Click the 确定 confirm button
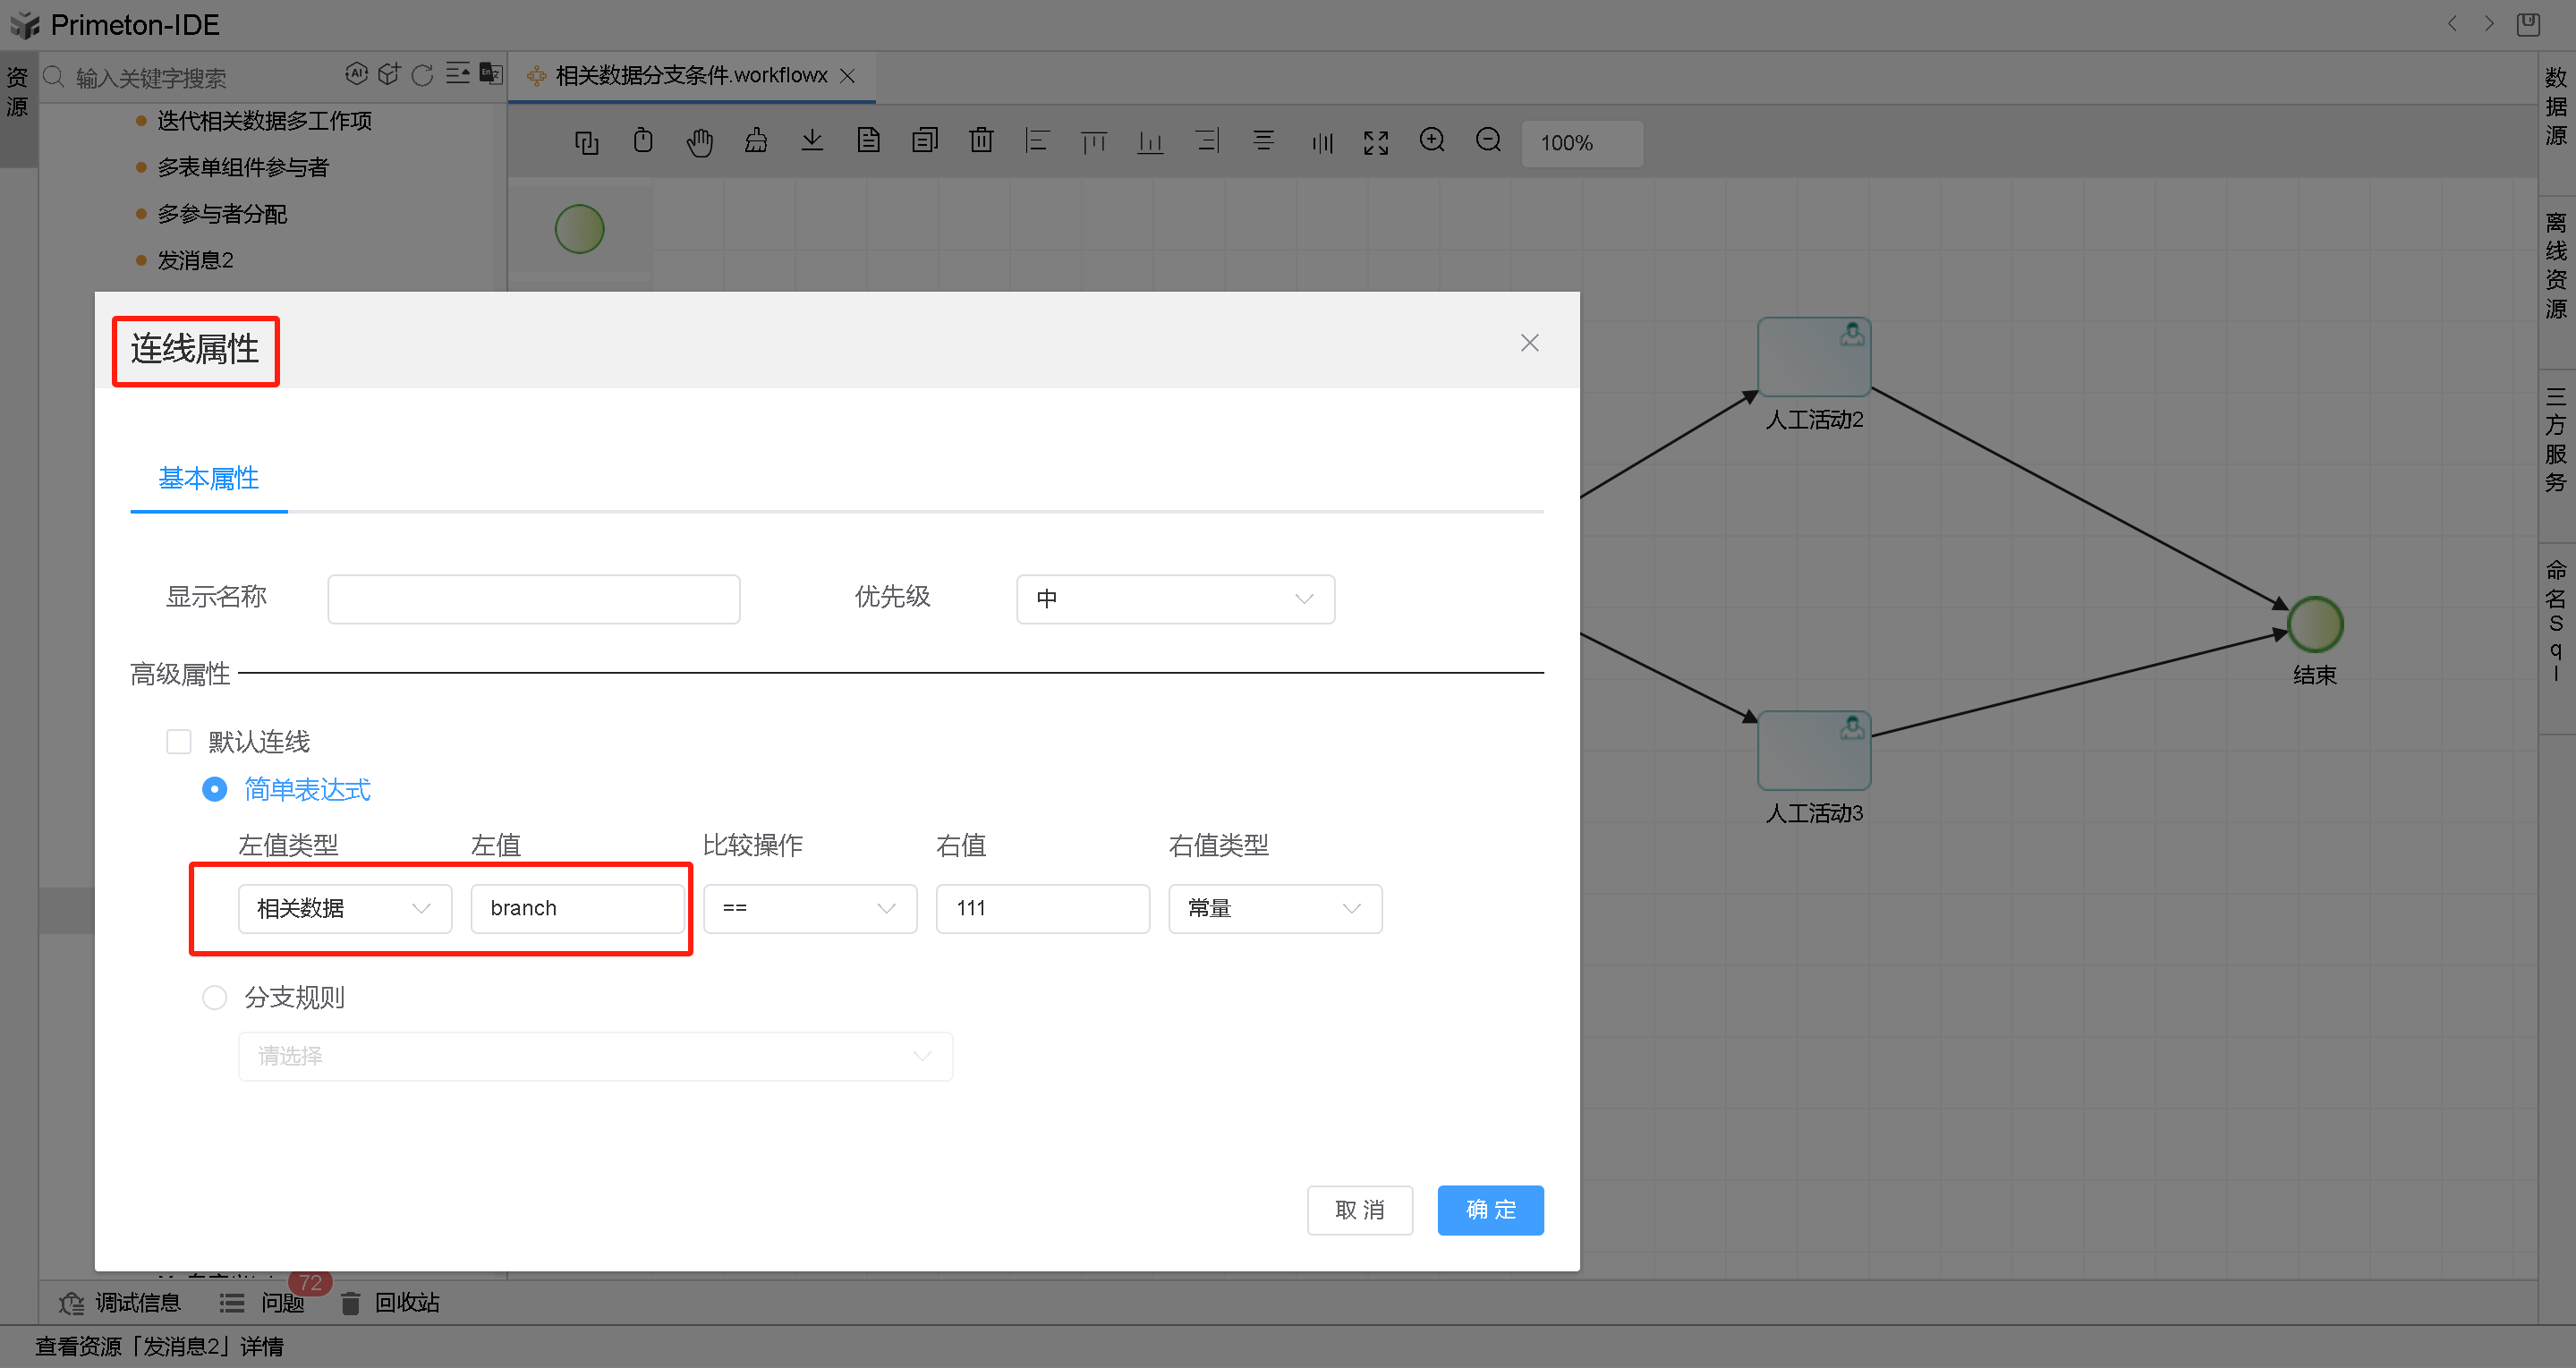This screenshot has height=1368, width=2576. [1491, 1210]
